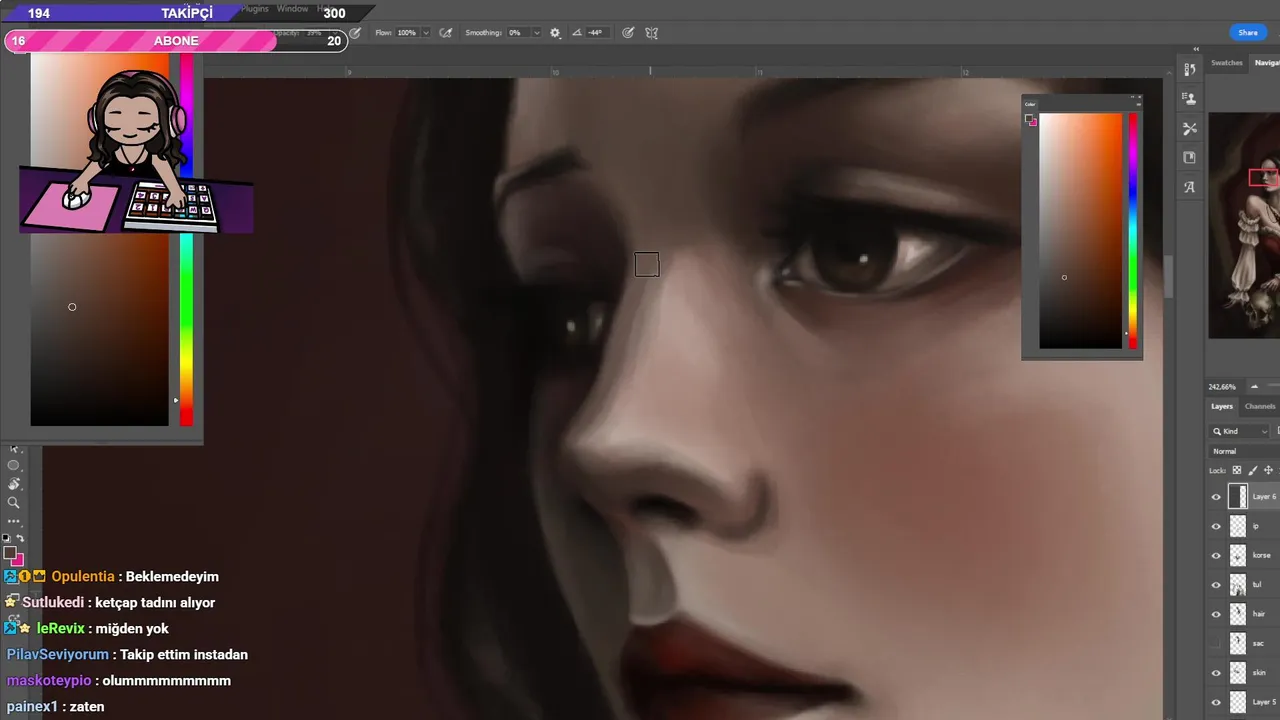Viewport: 1280px width, 720px height.
Task: Open the smoothing options gear icon
Action: [555, 33]
